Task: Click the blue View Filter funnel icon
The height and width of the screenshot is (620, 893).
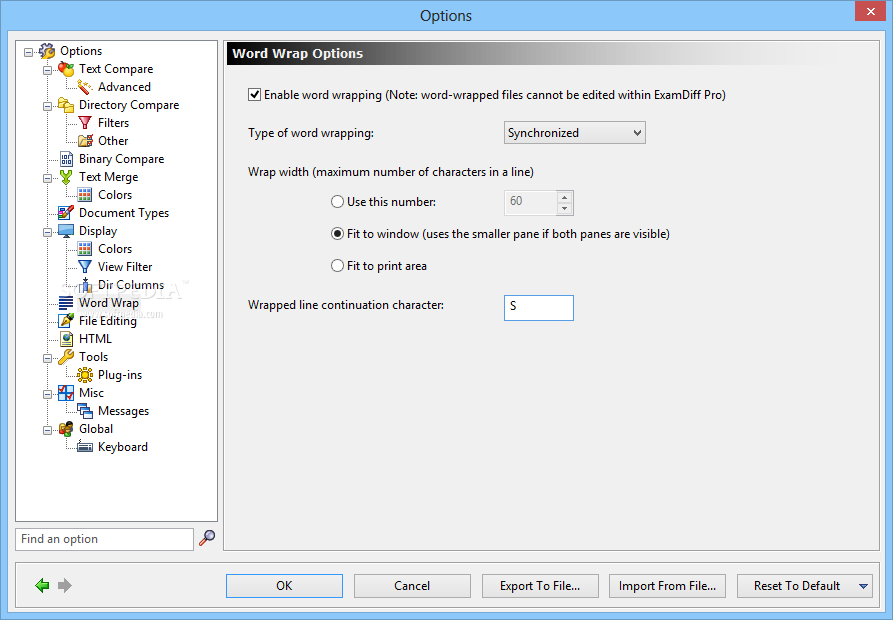Action: click(x=85, y=267)
